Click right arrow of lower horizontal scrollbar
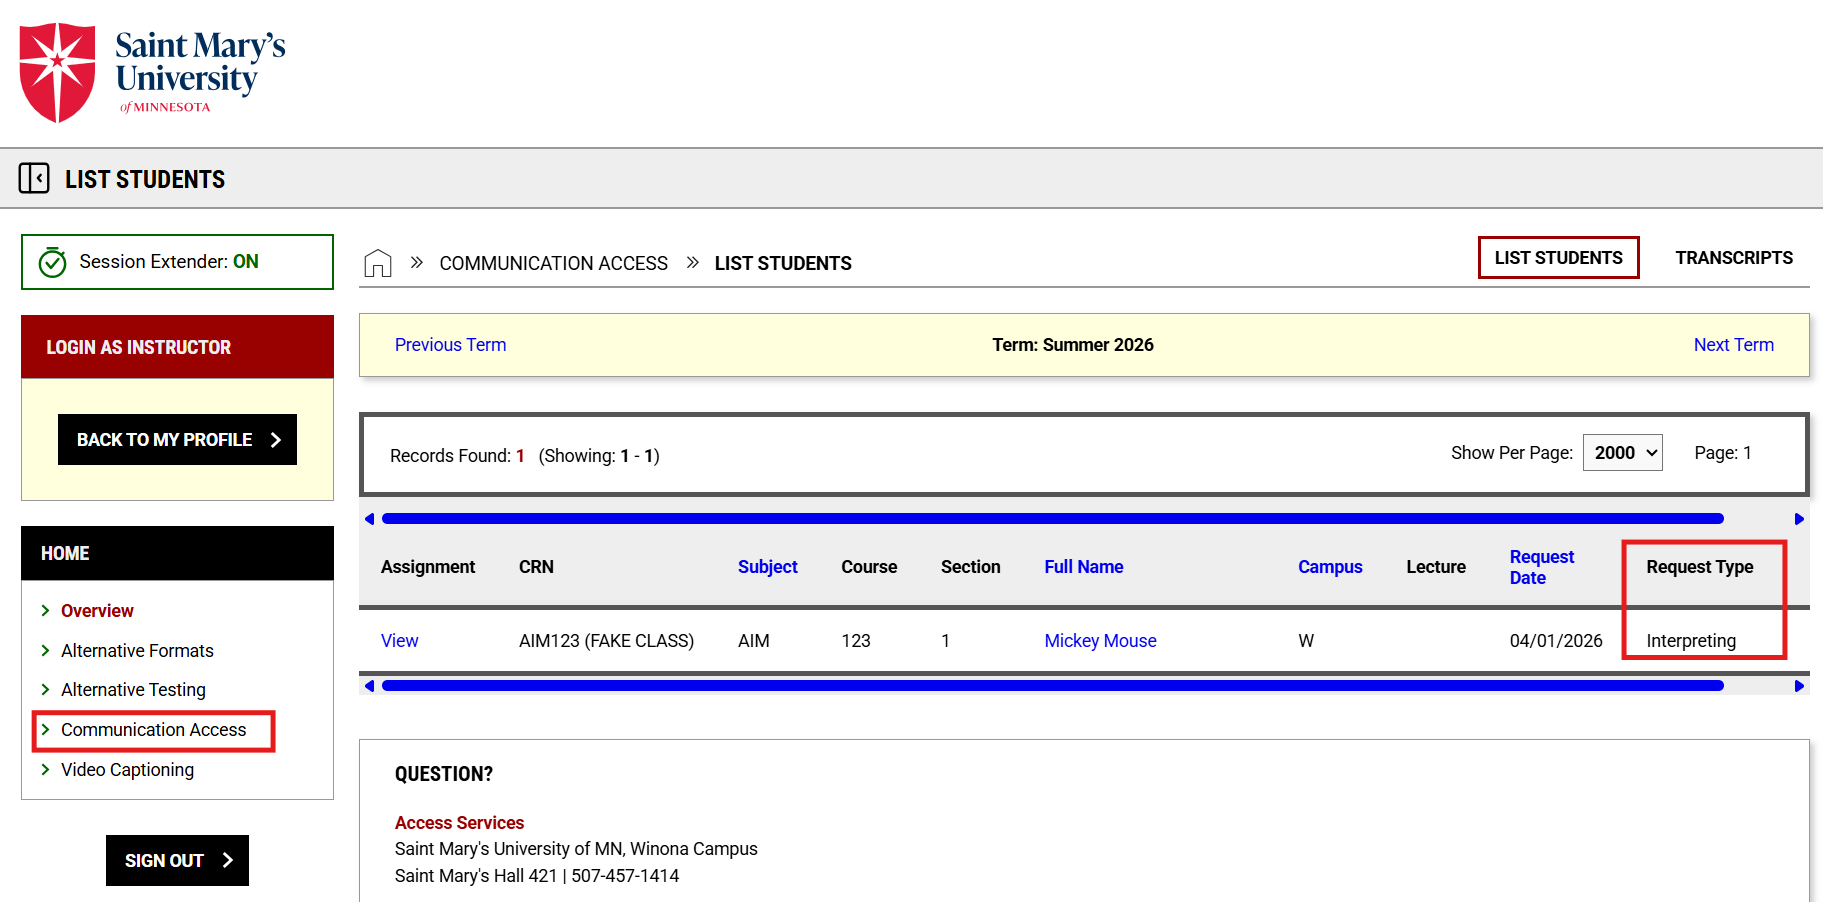The image size is (1823, 902). [x=1799, y=686]
